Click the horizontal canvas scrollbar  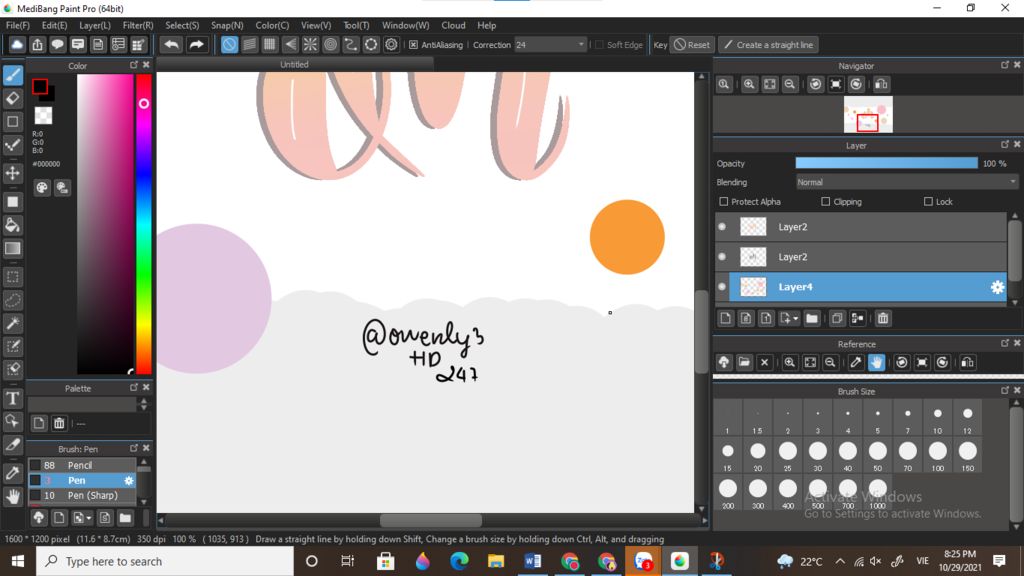coord(431,520)
